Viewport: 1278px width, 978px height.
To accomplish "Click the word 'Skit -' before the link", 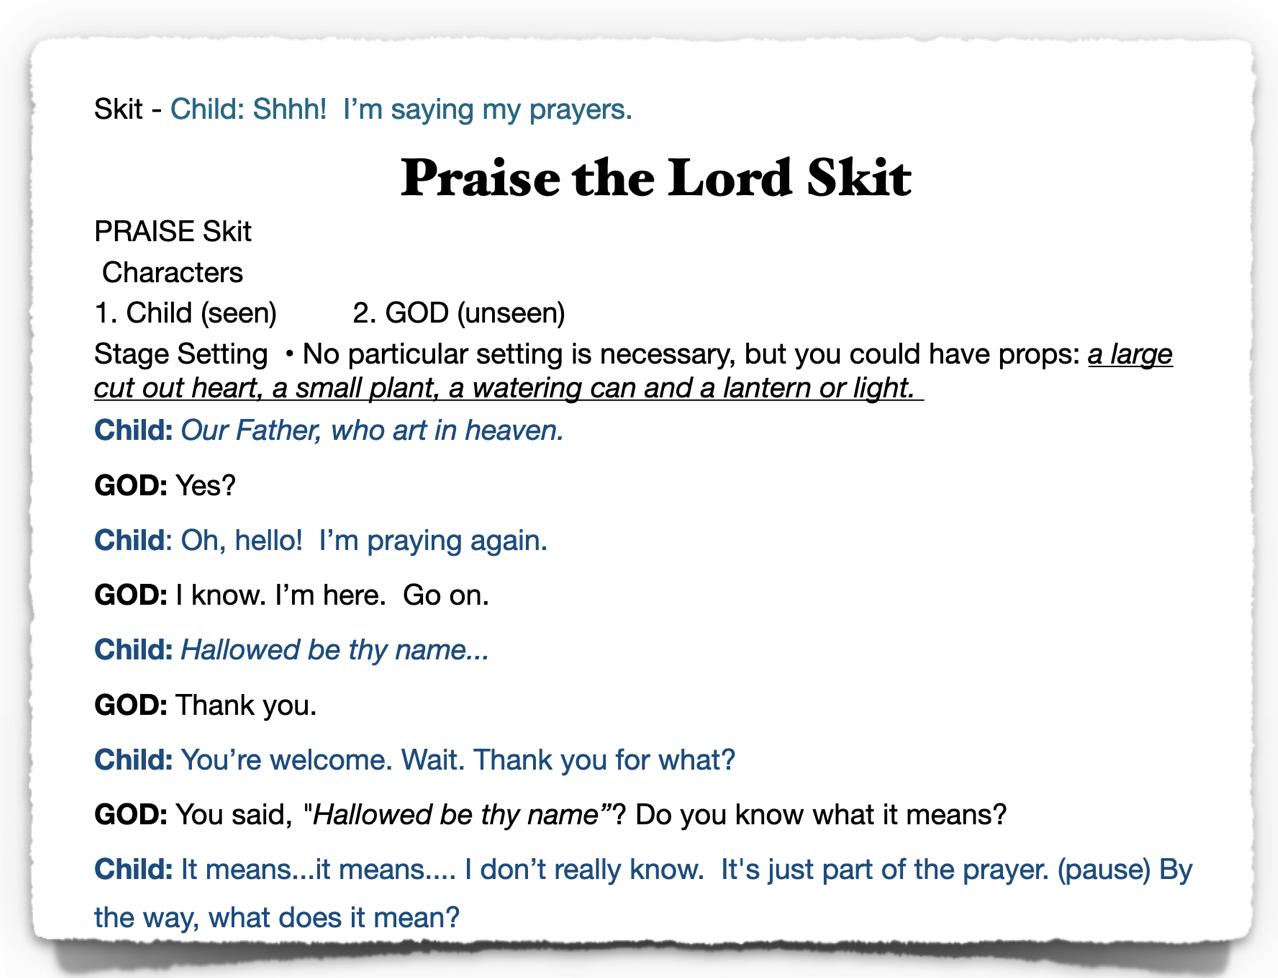I will 128,109.
